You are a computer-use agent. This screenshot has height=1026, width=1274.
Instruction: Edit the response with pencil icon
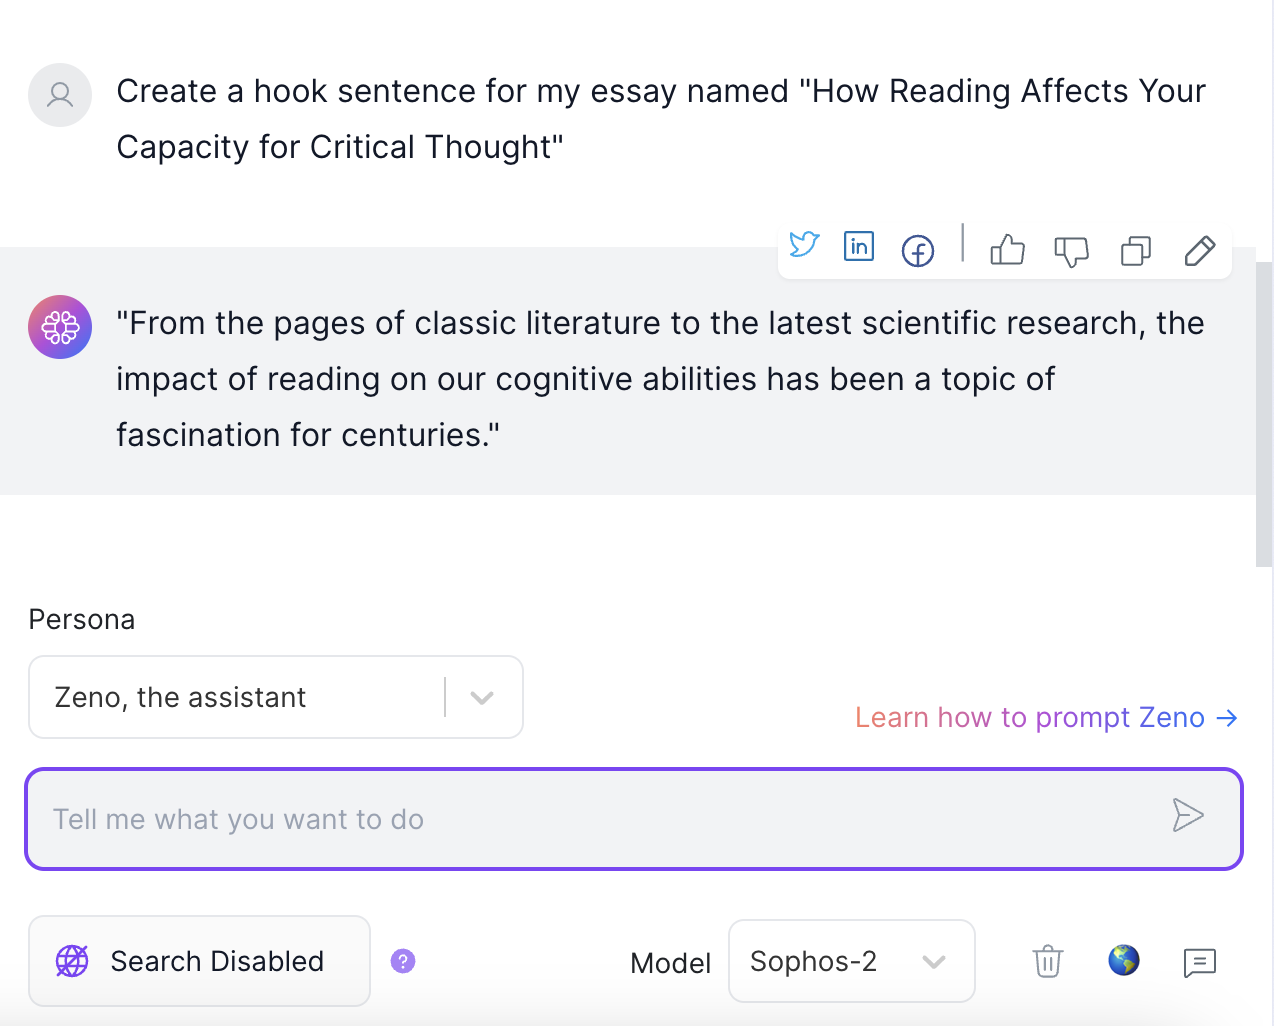point(1200,250)
